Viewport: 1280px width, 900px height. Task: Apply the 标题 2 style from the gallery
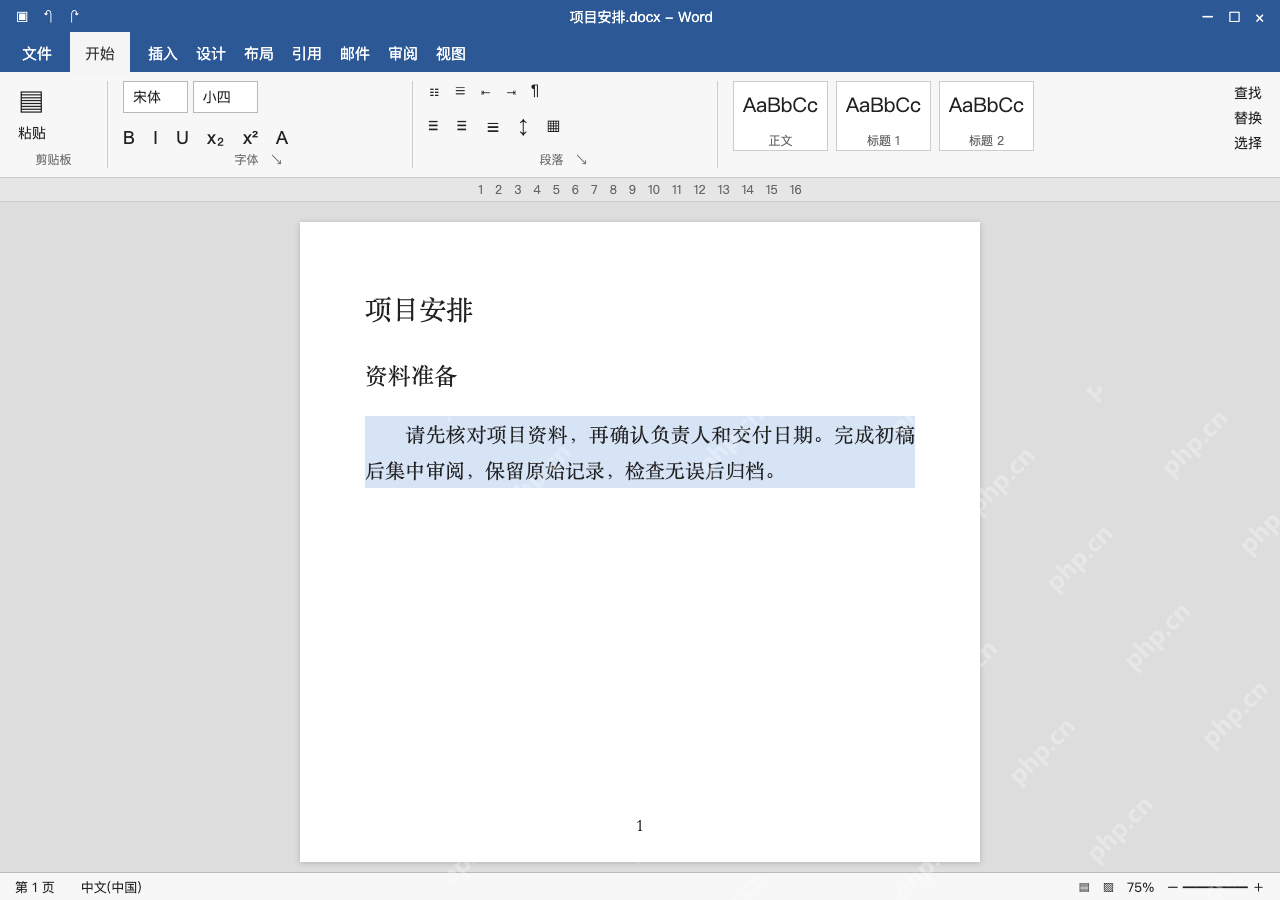click(x=986, y=116)
